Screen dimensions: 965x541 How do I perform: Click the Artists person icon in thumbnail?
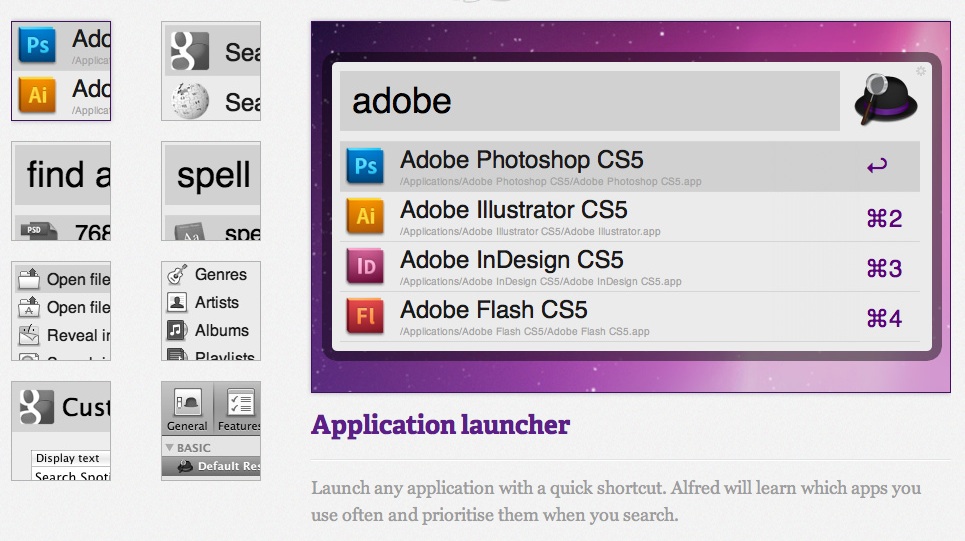(x=177, y=302)
